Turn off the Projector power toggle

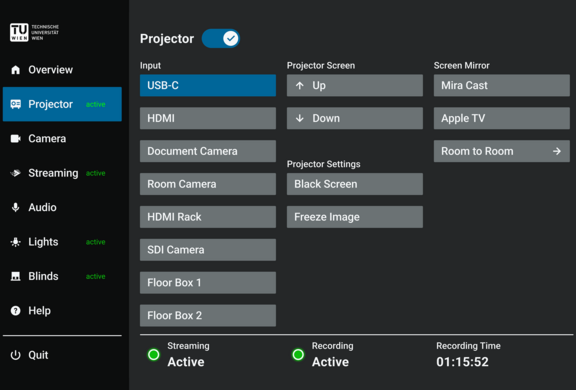(x=221, y=39)
